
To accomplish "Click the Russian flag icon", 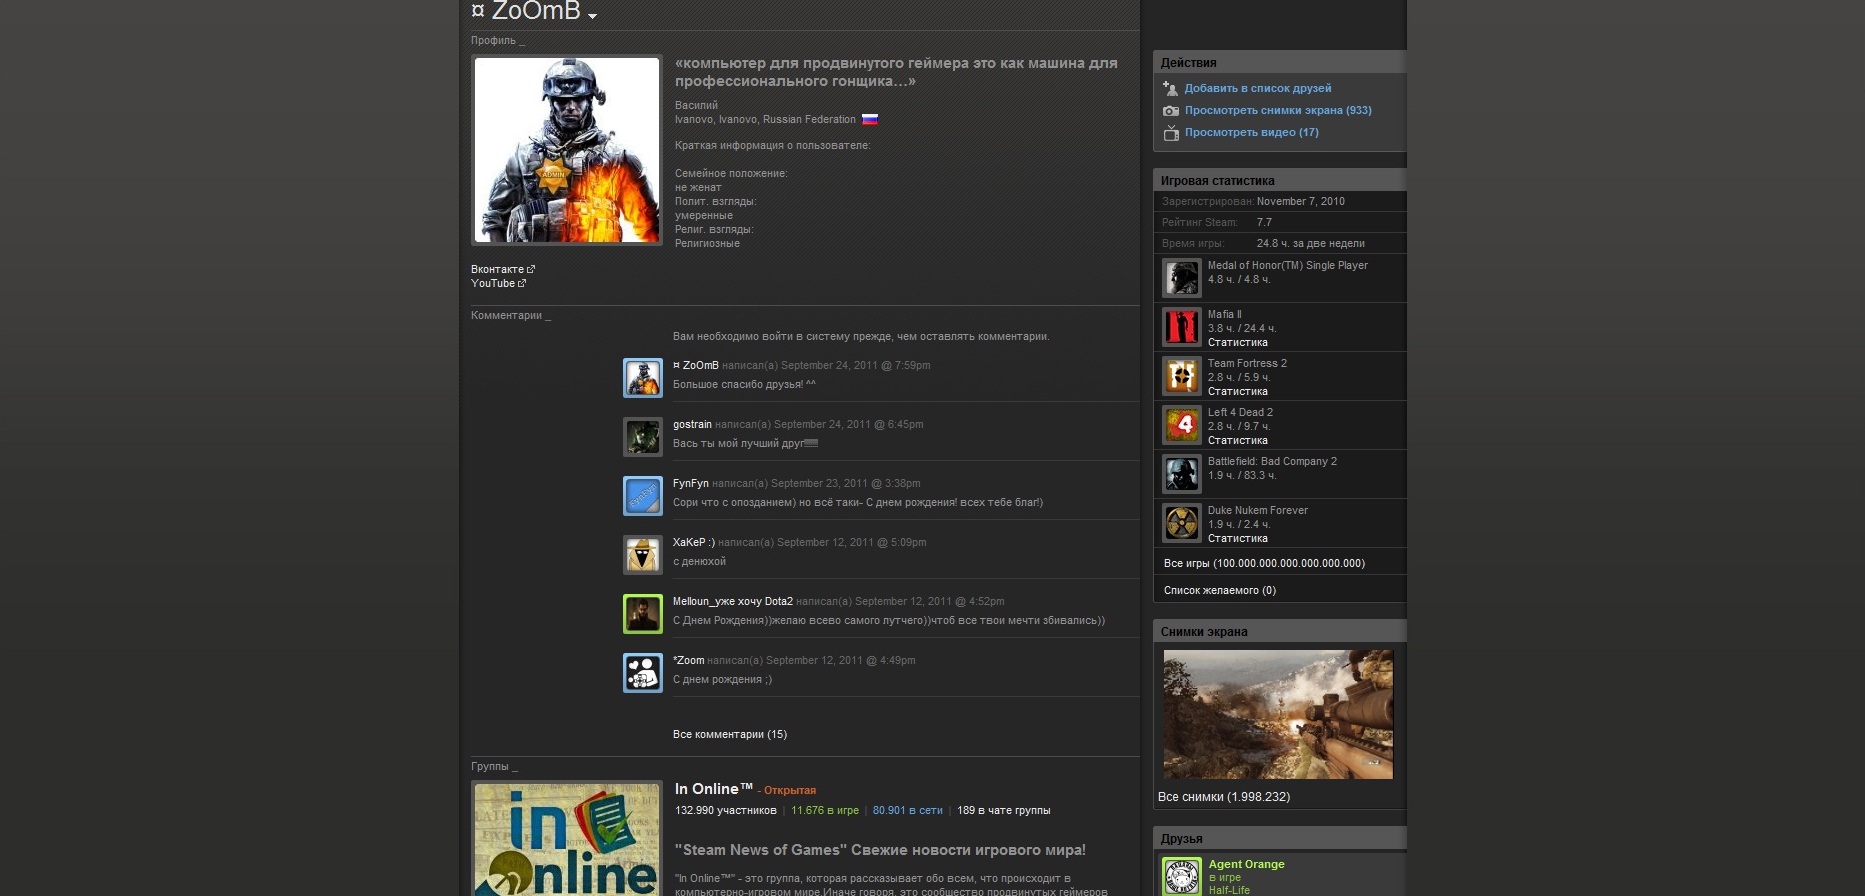I will click(x=870, y=119).
